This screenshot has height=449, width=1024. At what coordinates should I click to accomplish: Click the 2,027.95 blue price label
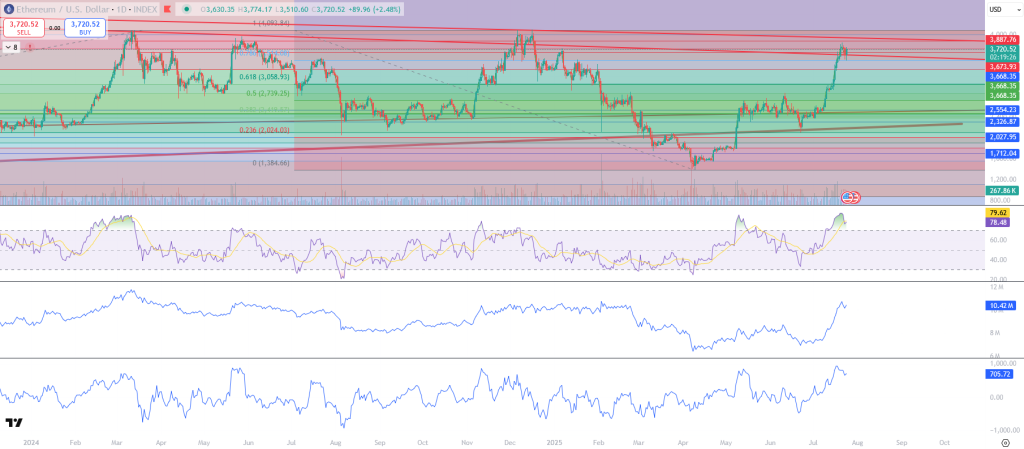[1003, 137]
